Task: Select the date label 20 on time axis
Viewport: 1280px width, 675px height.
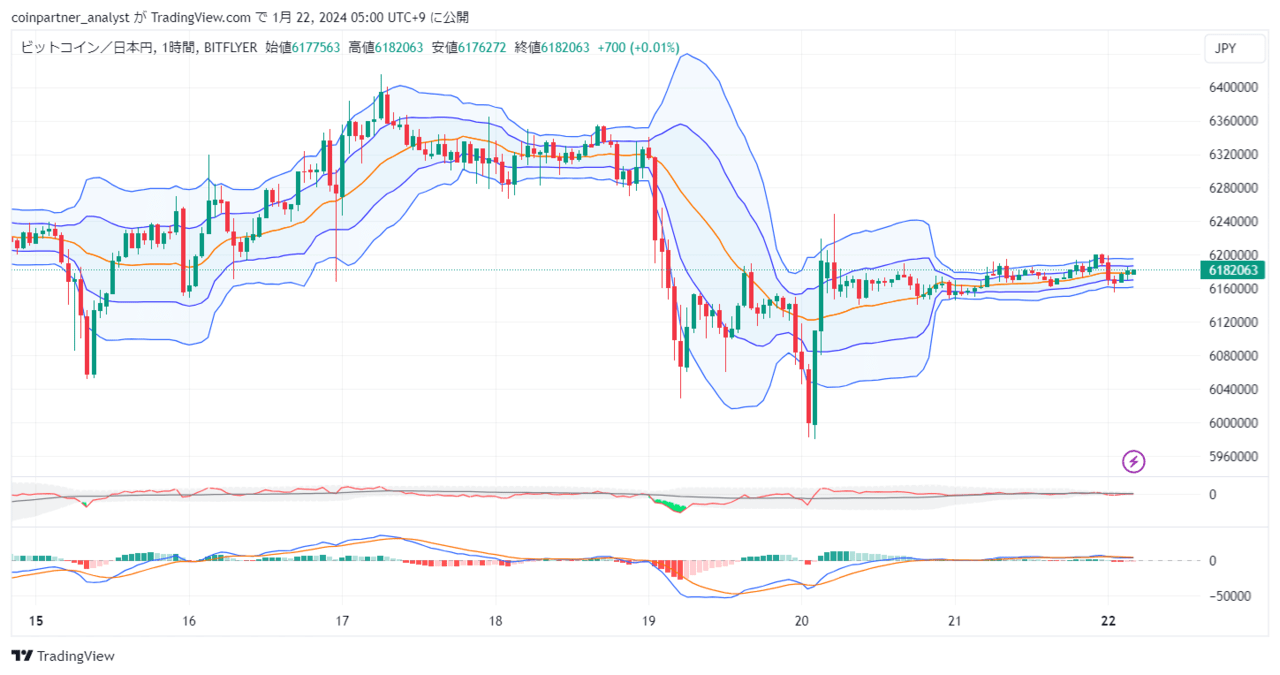Action: (801, 621)
